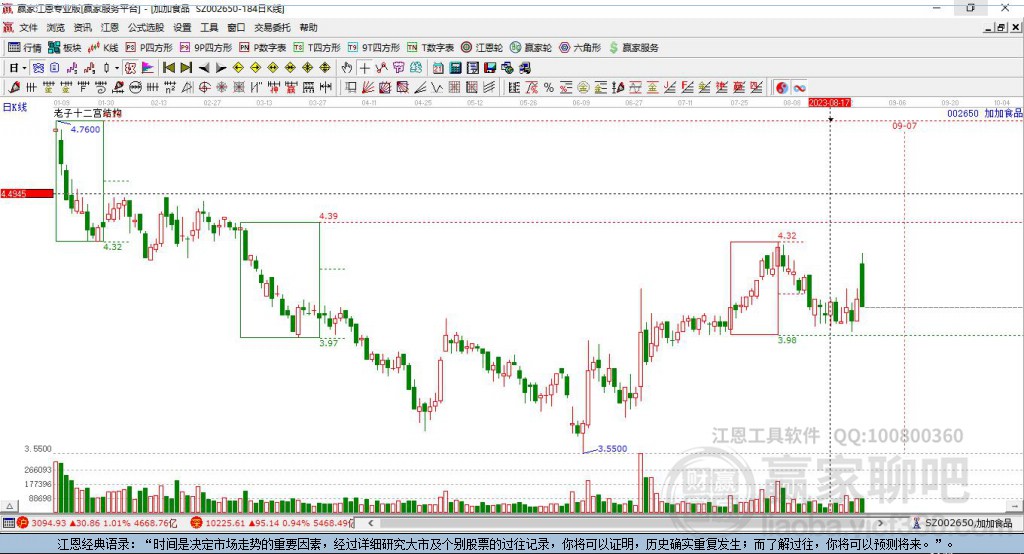Open the 板块 sector view
This screenshot has height=554, width=1024.
(x=65, y=48)
